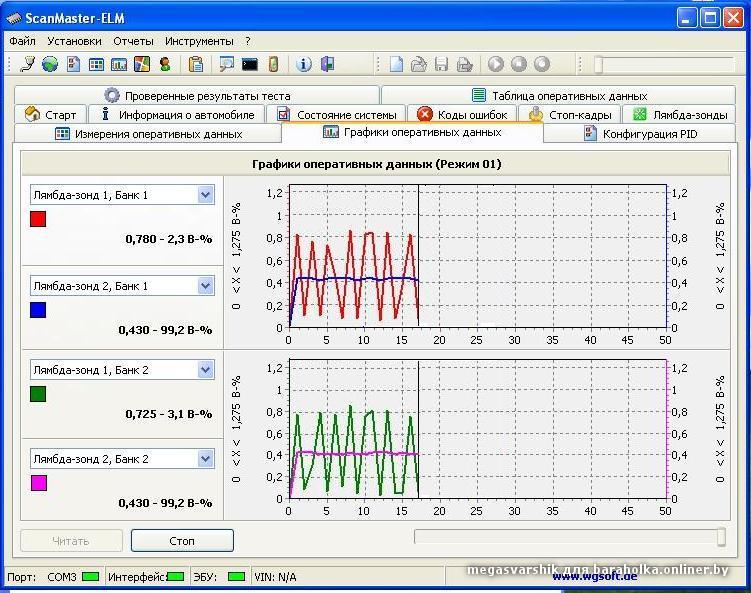Viewport: 751px width, 593px height.
Task: Open the Инструменты menu
Action: (199, 41)
